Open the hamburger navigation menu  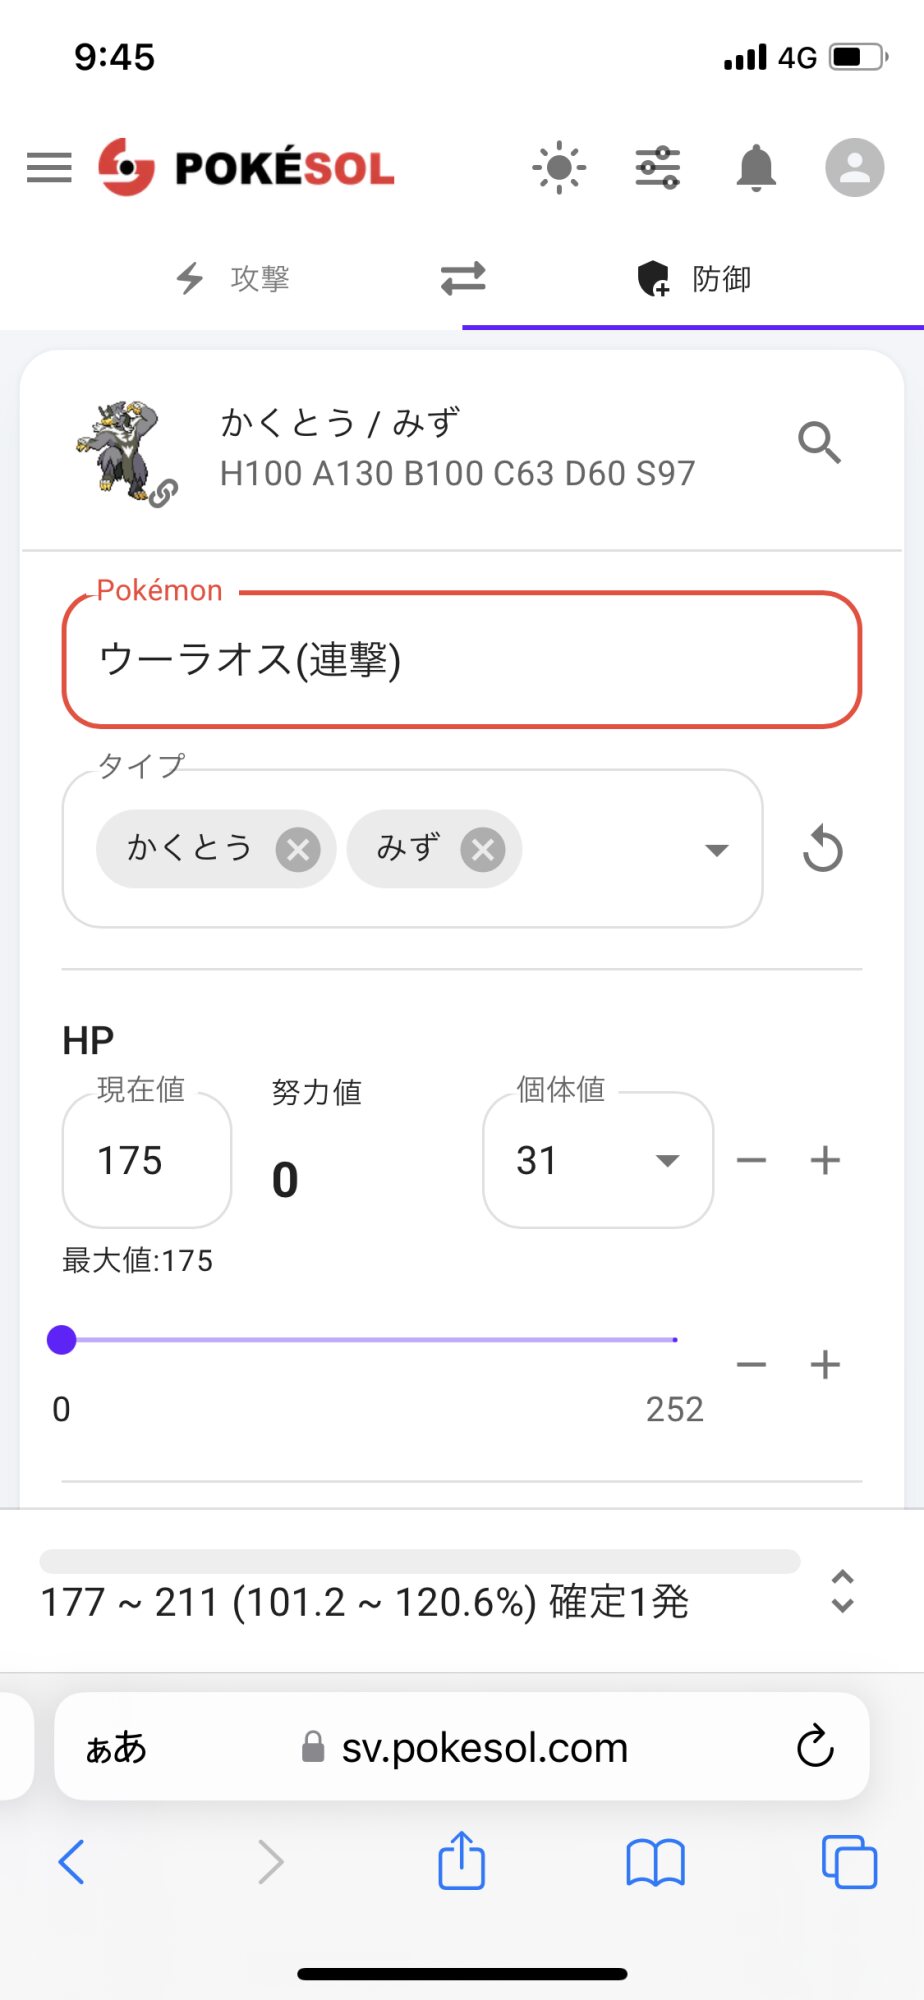coord(49,168)
